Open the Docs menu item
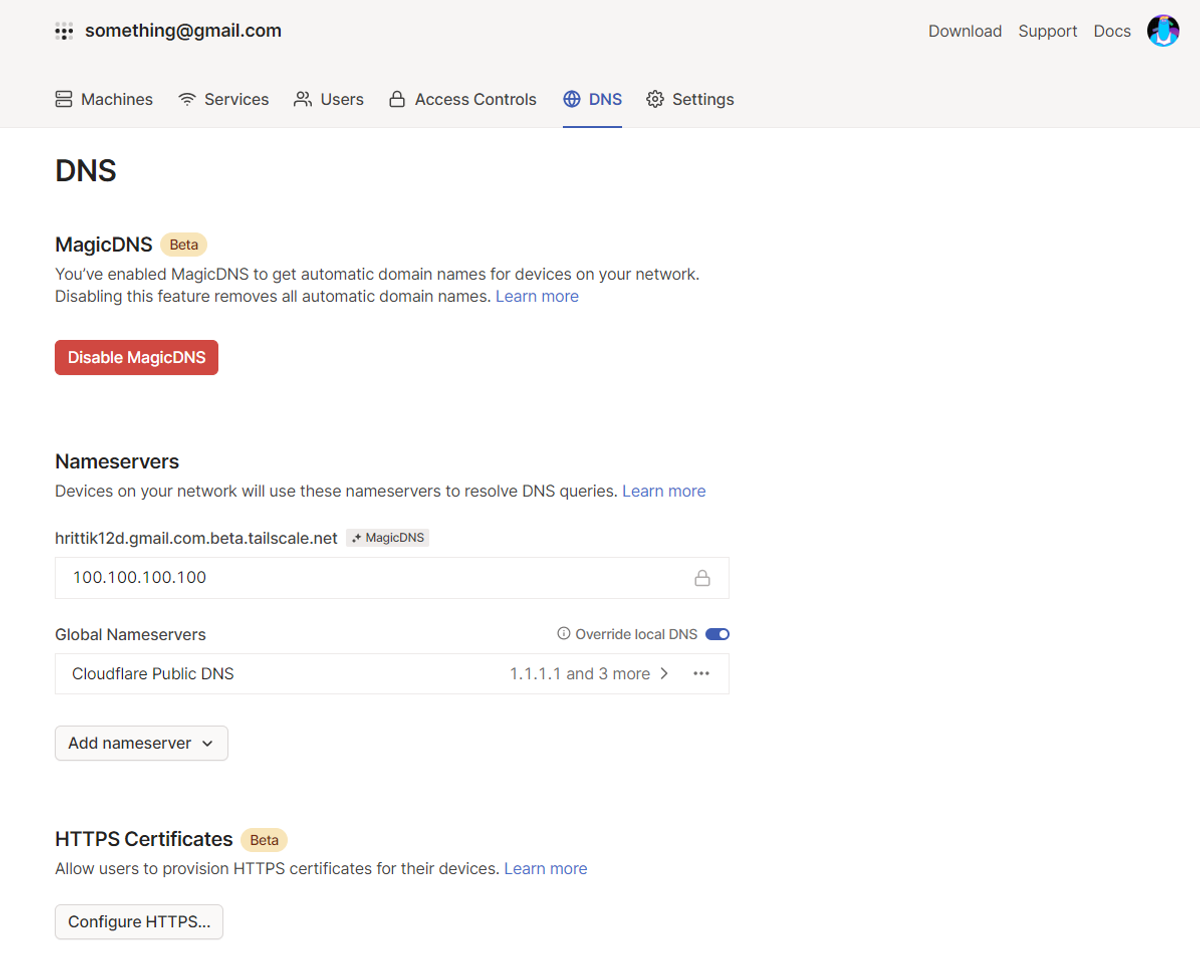 point(1112,31)
